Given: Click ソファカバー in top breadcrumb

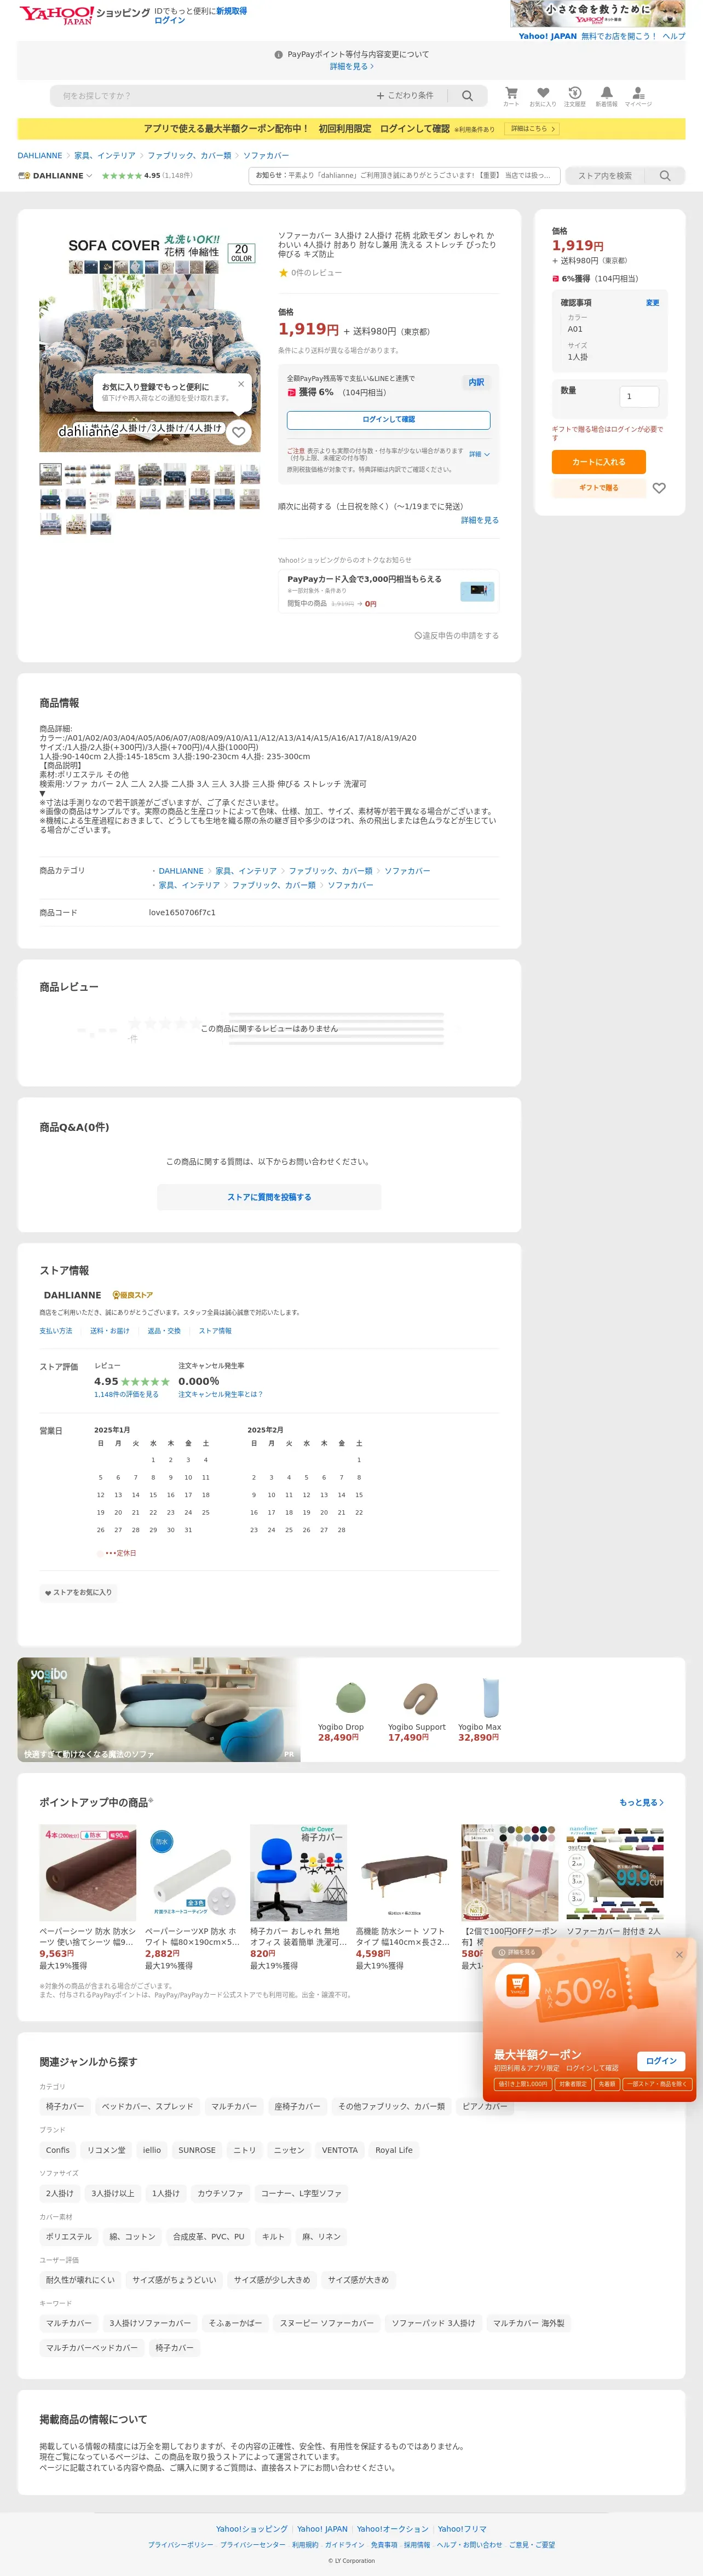Looking at the screenshot, I should (x=266, y=156).
